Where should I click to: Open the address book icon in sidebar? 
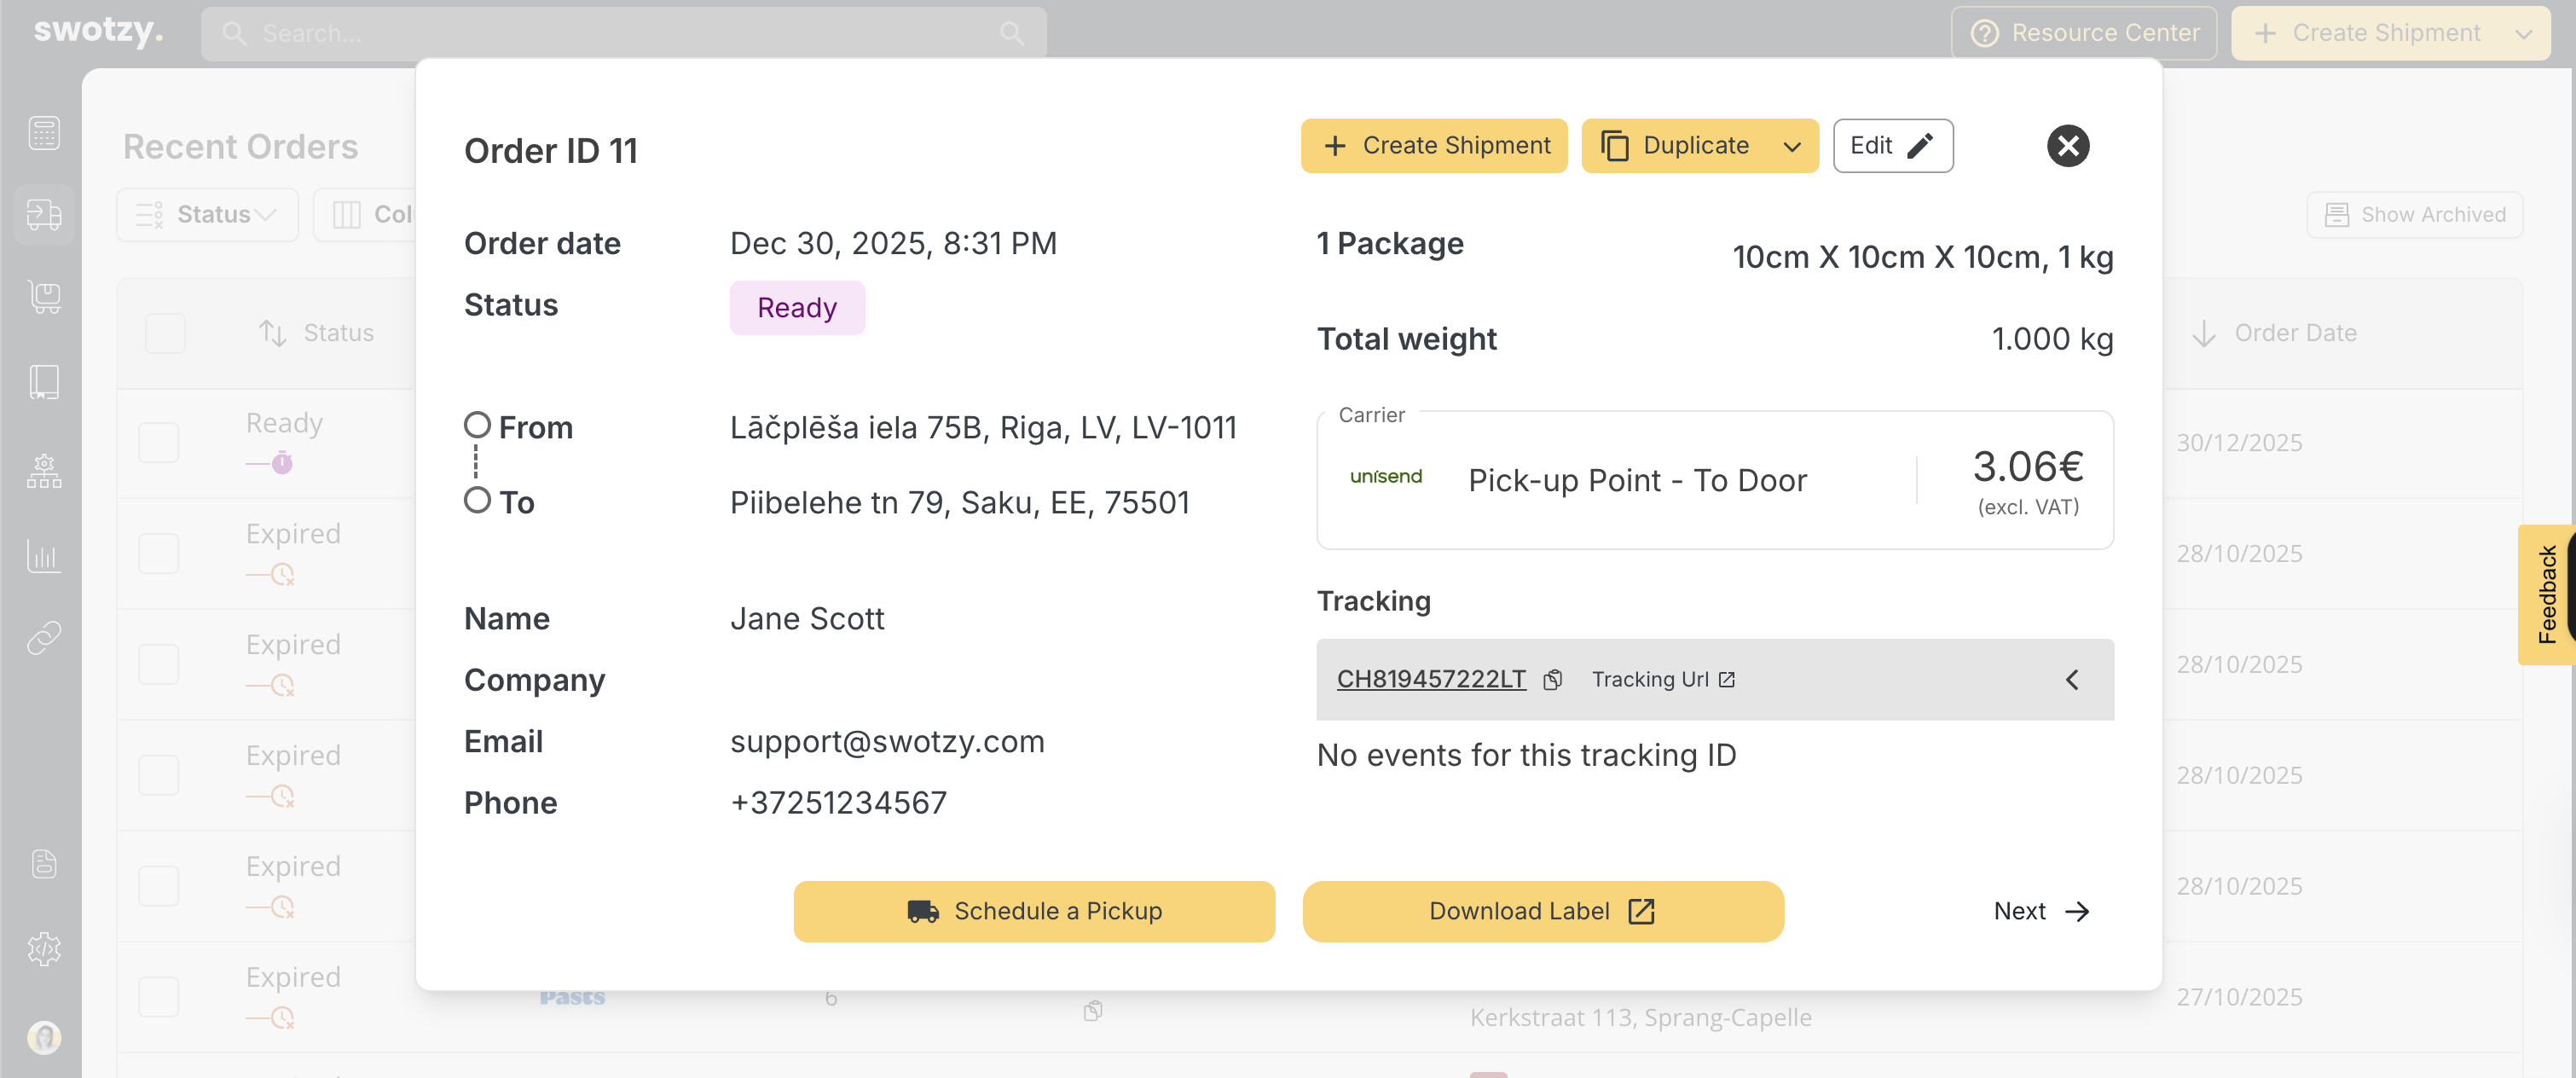tap(43, 381)
